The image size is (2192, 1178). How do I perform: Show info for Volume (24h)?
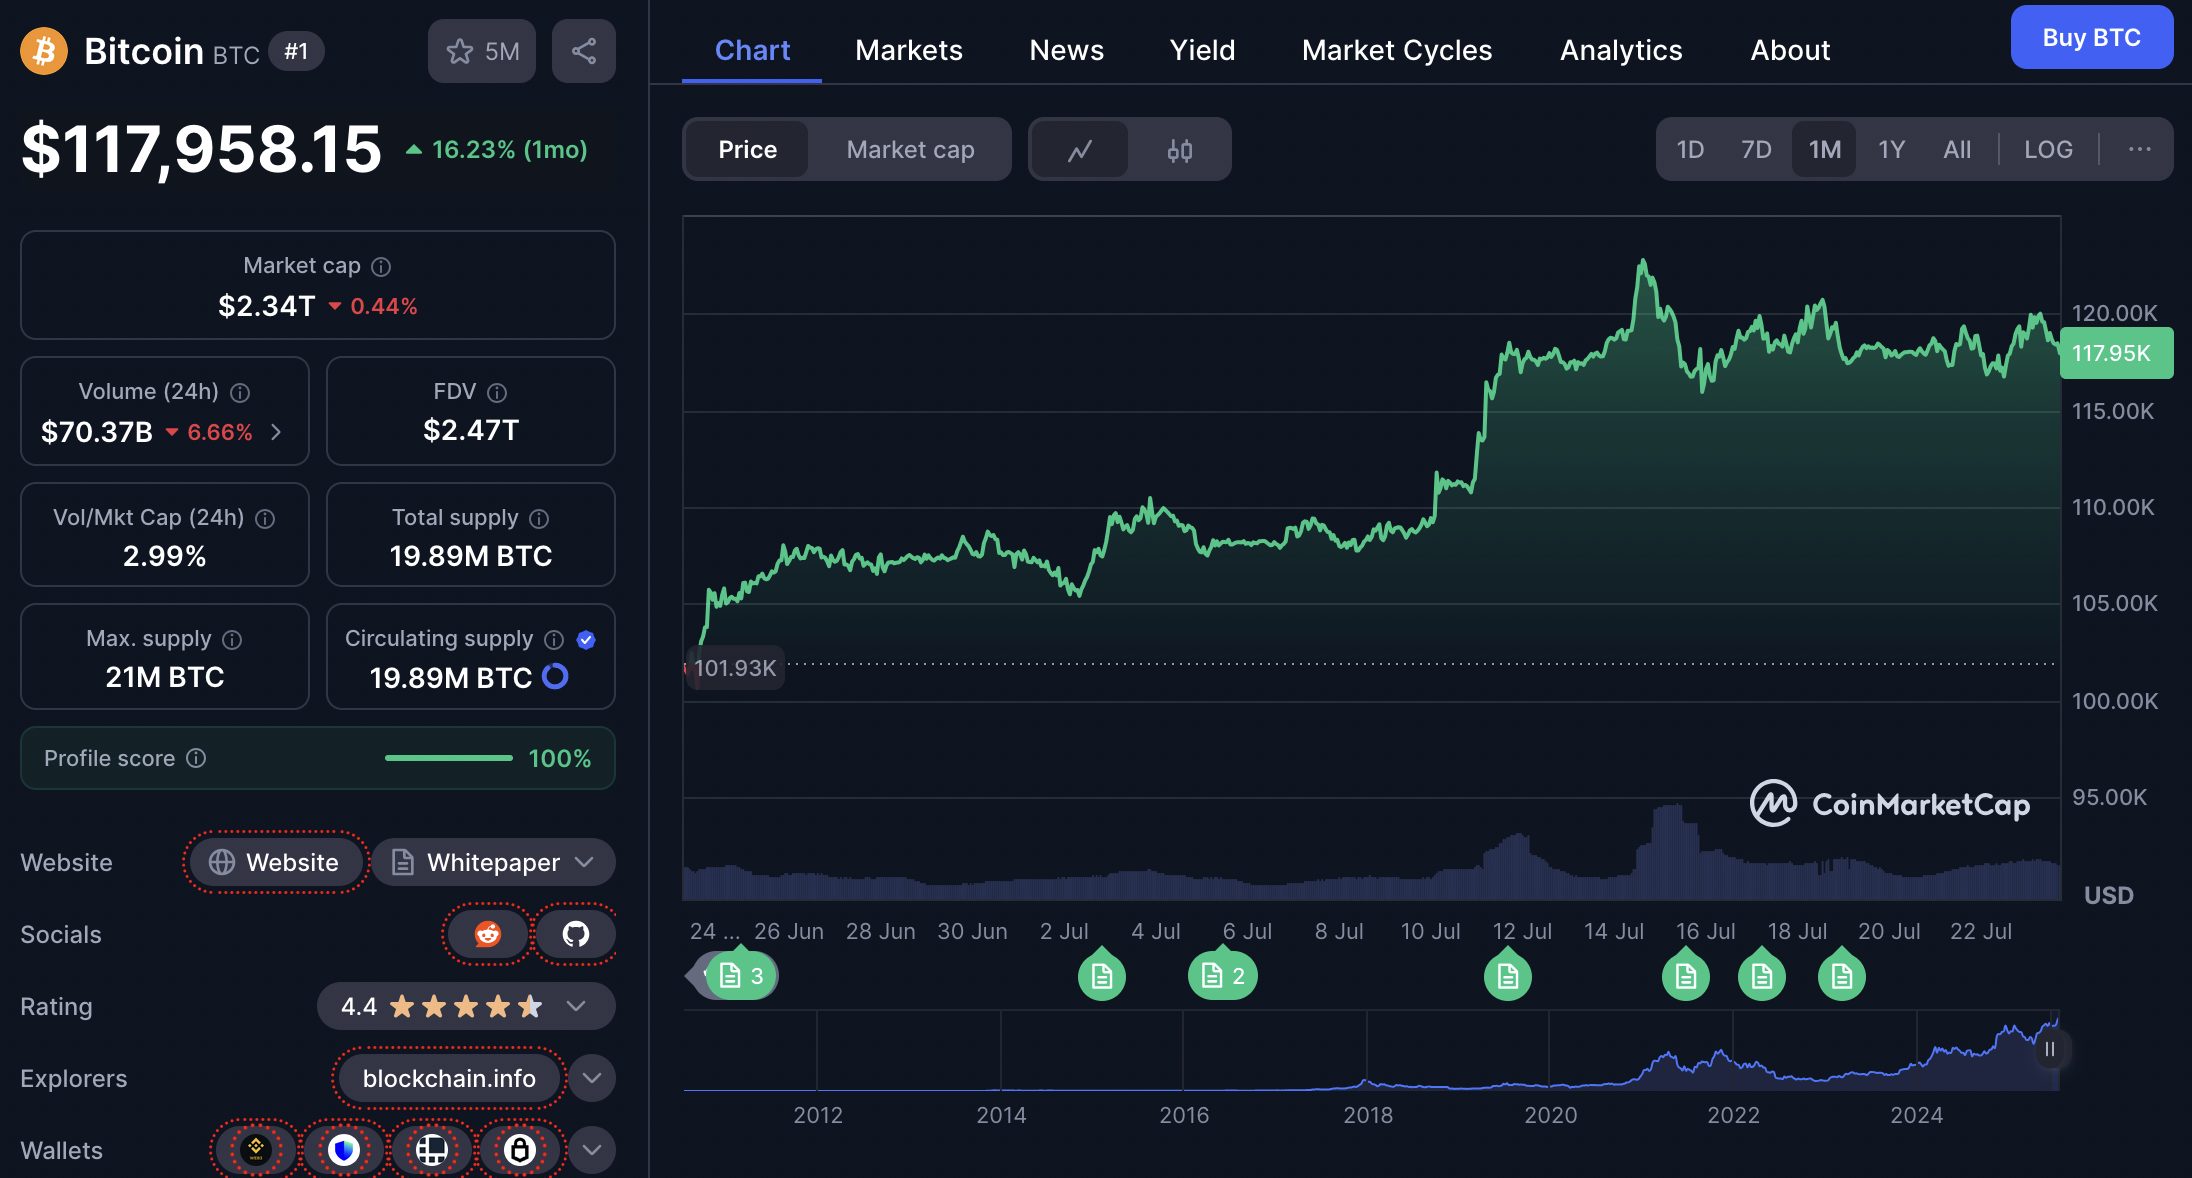(240, 392)
